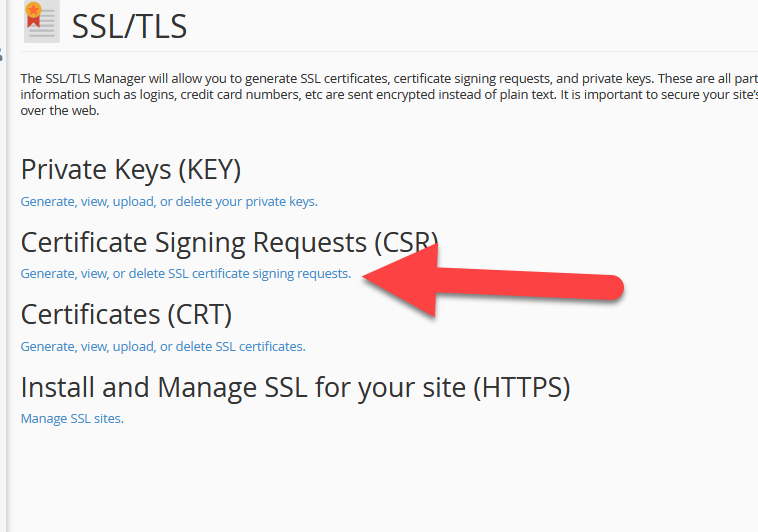Image resolution: width=758 pixels, height=532 pixels.
Task: Select the Install and Manage SSL heading
Action: point(295,388)
